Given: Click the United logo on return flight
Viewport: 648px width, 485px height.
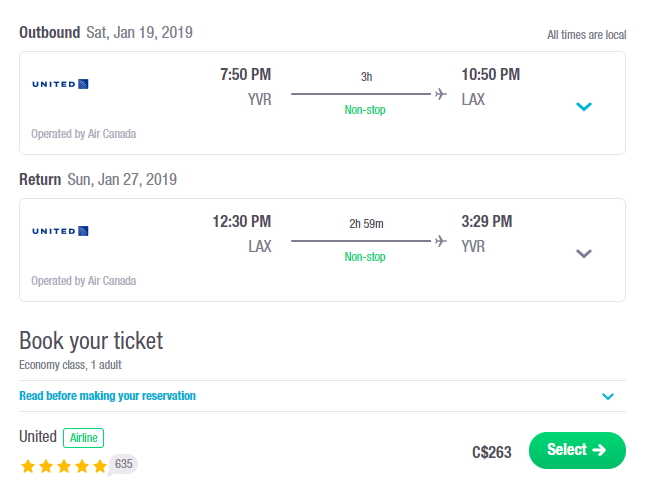Looking at the screenshot, I should click(x=60, y=231).
